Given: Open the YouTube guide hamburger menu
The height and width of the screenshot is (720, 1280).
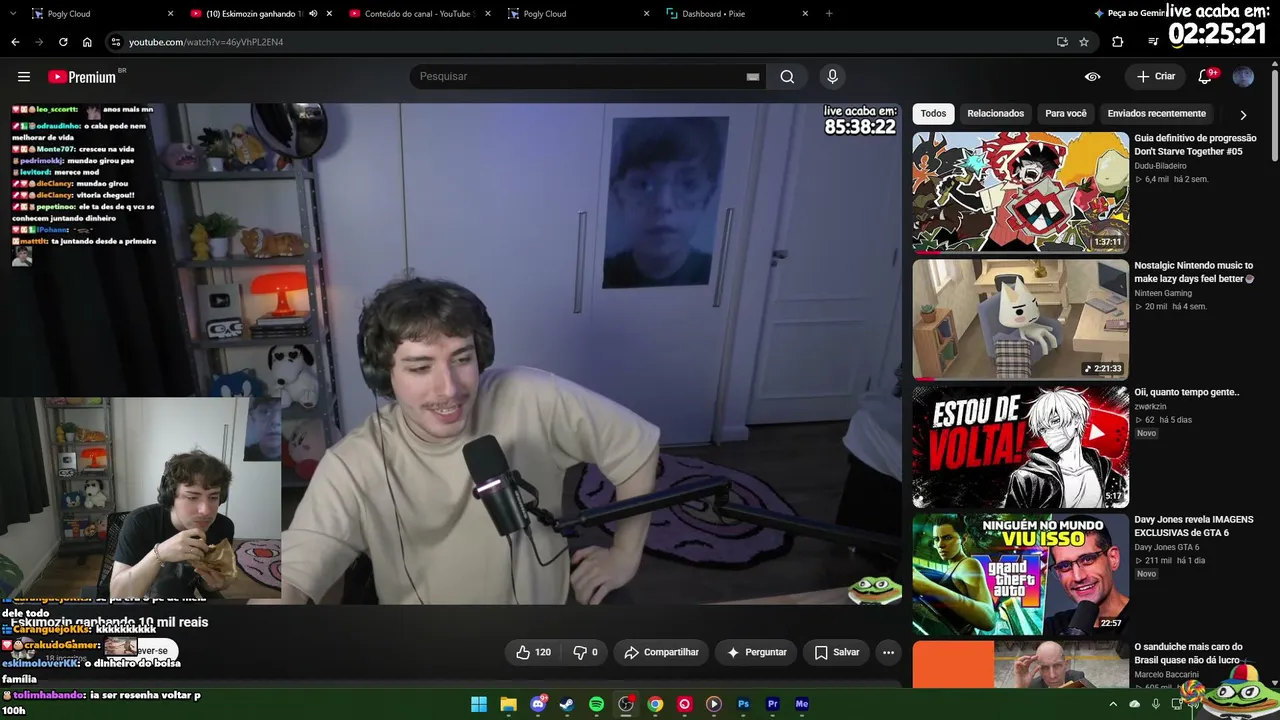Looking at the screenshot, I should 24,77.
